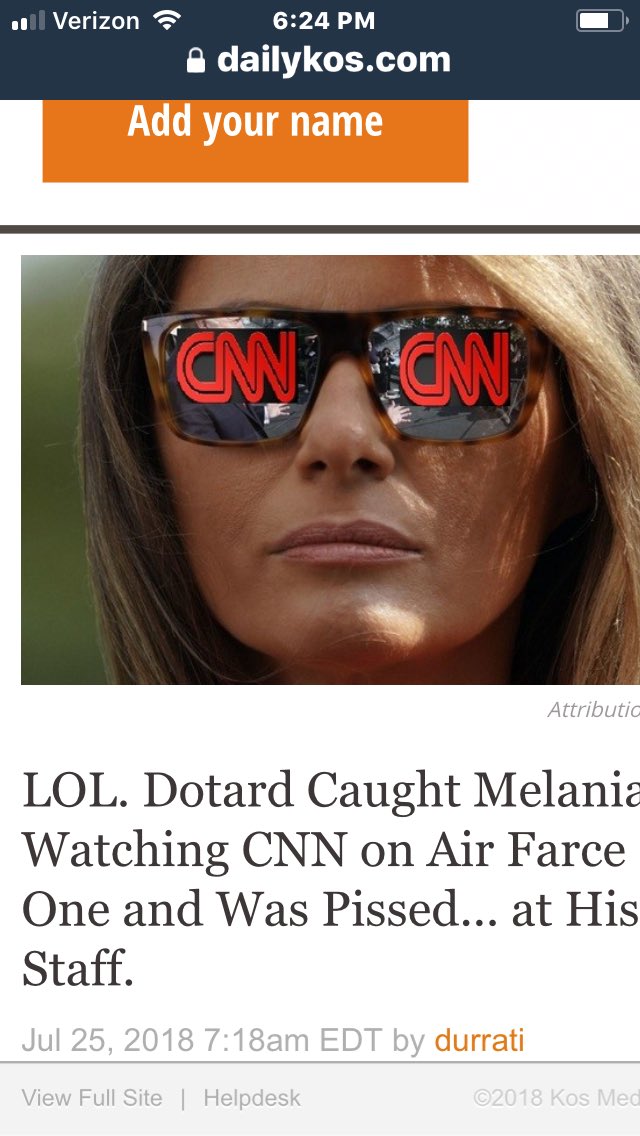Click View Full Site link
This screenshot has width=640, height=1136.
coord(92,1098)
